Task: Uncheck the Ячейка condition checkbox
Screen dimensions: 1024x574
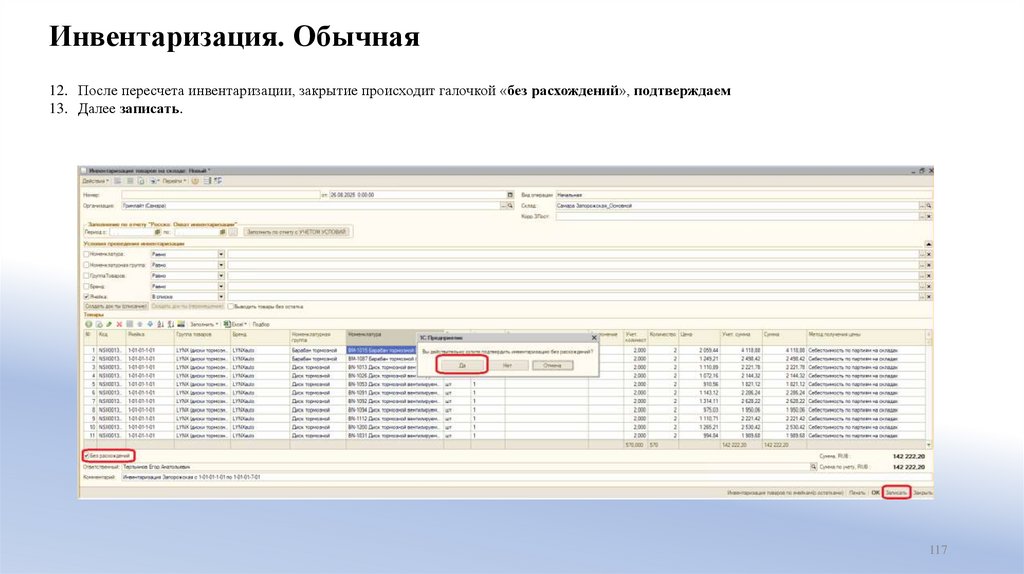Action: click(x=86, y=296)
